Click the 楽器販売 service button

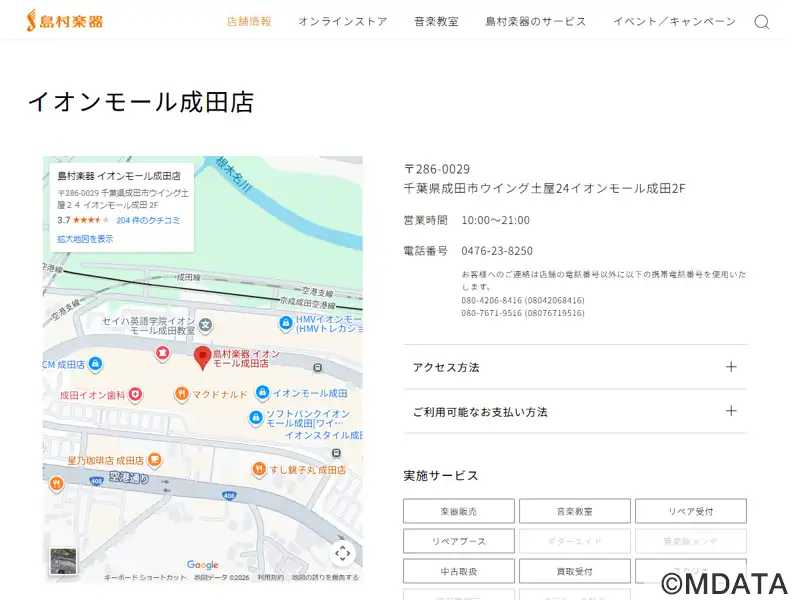pos(459,511)
